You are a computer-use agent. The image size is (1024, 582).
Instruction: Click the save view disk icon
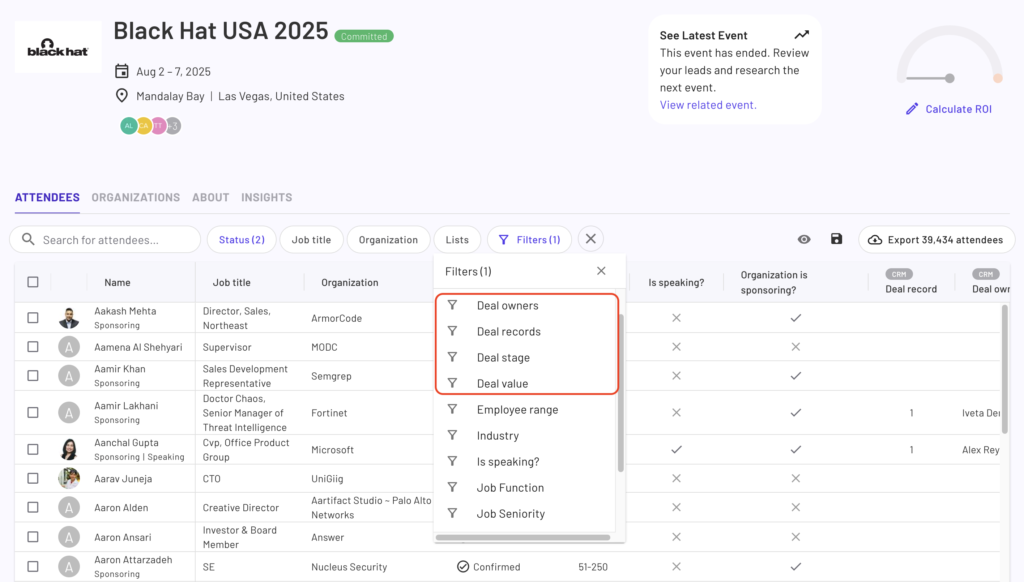[836, 239]
